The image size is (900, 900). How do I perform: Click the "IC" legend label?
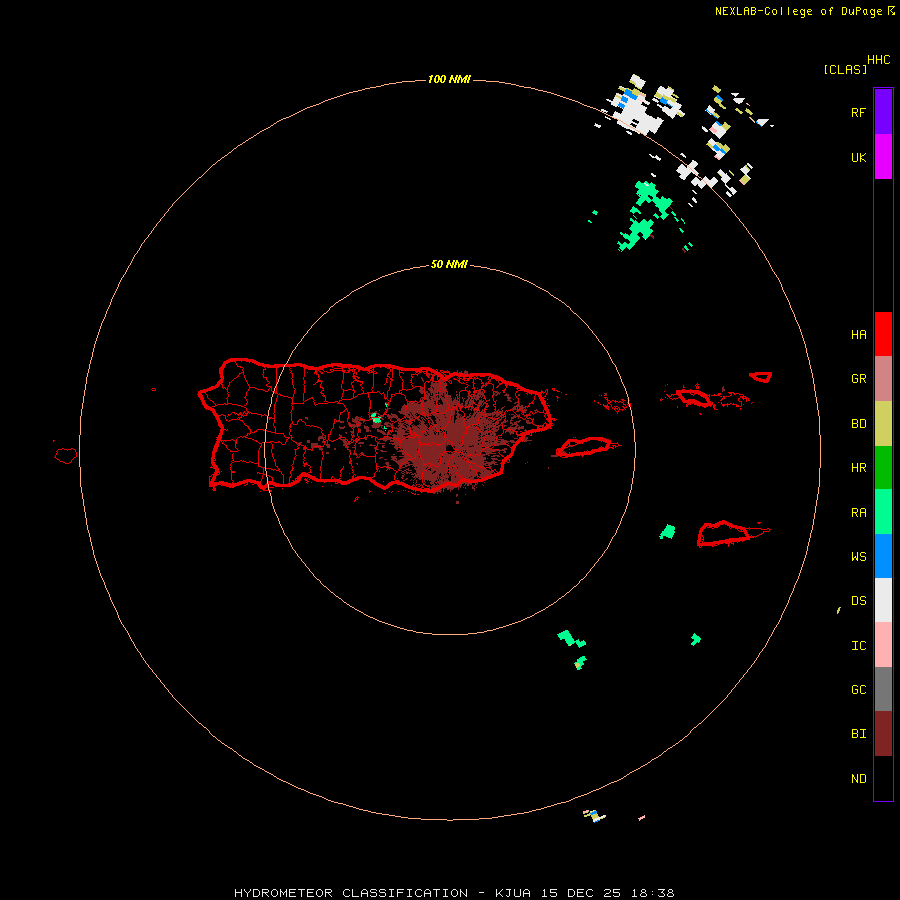(858, 646)
